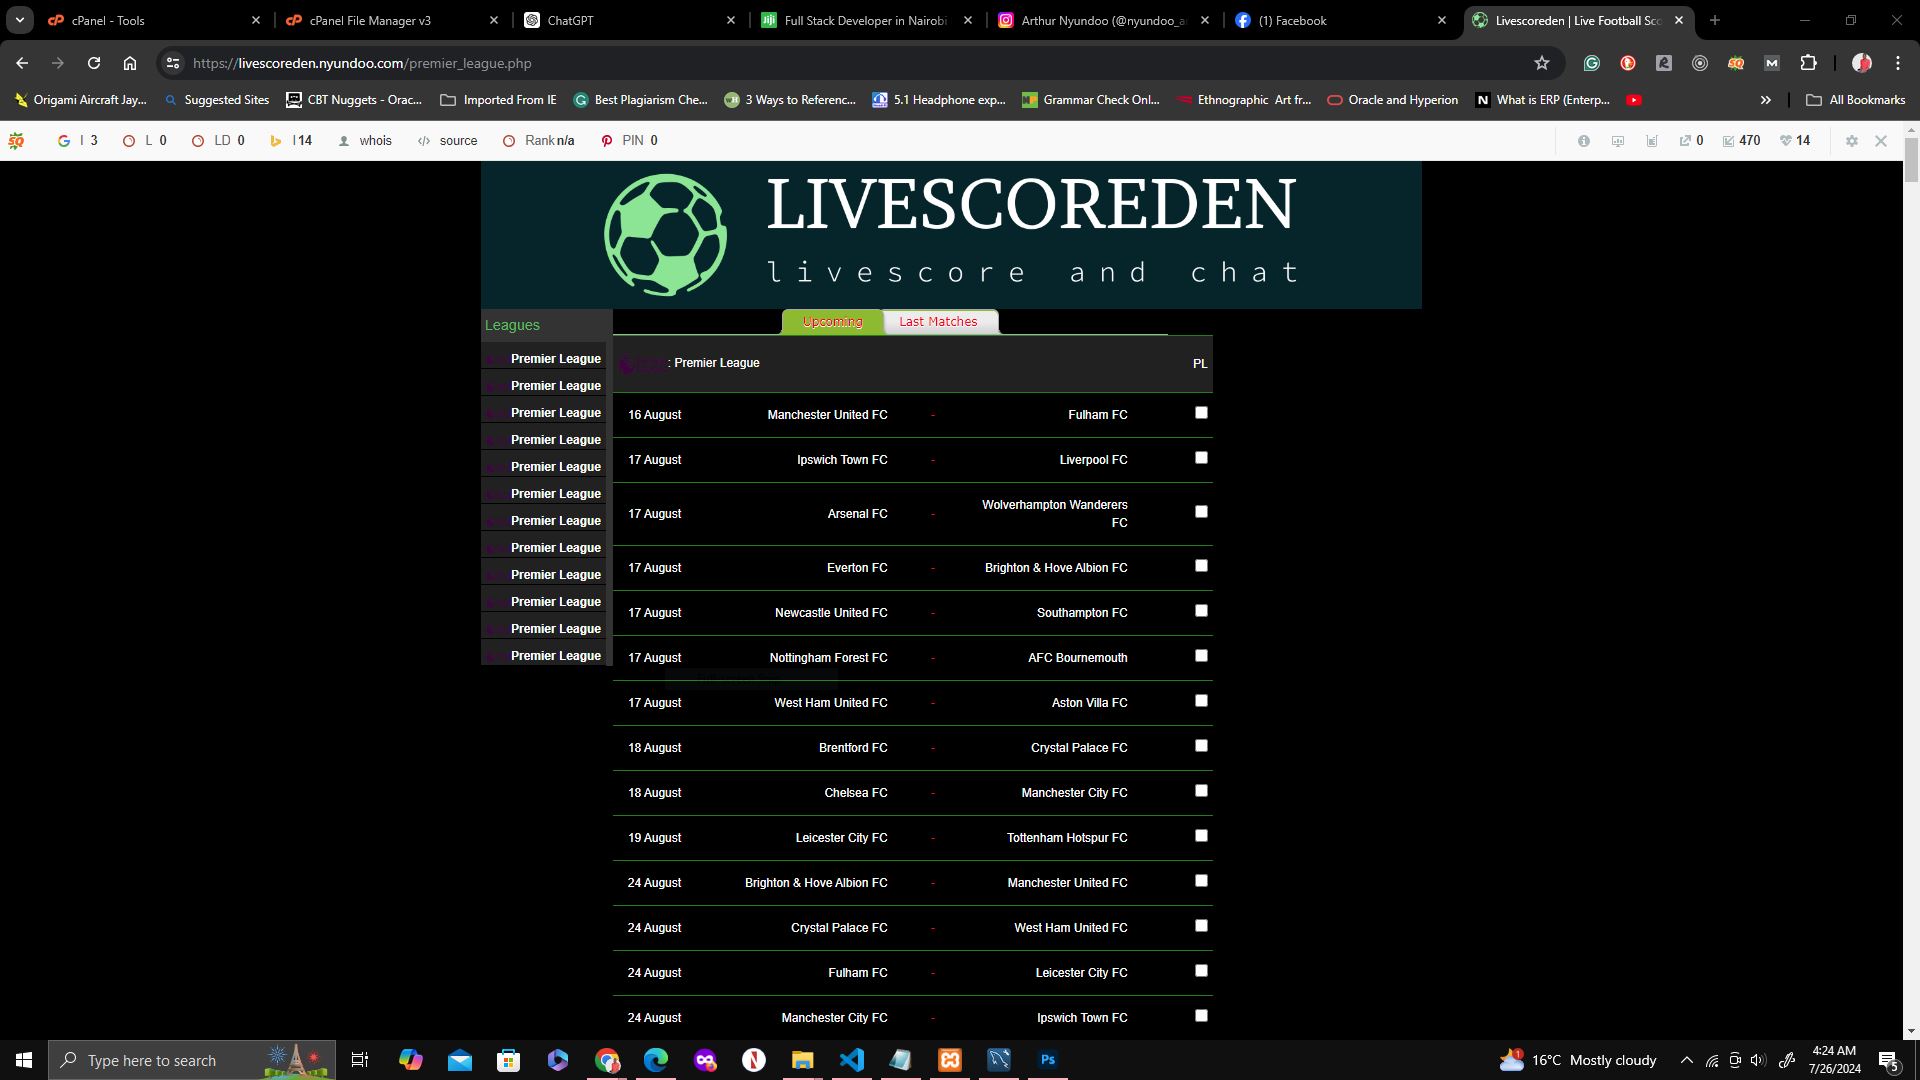1920x1080 pixels.
Task: Open the Suggested Sites bookmark
Action: (x=216, y=100)
